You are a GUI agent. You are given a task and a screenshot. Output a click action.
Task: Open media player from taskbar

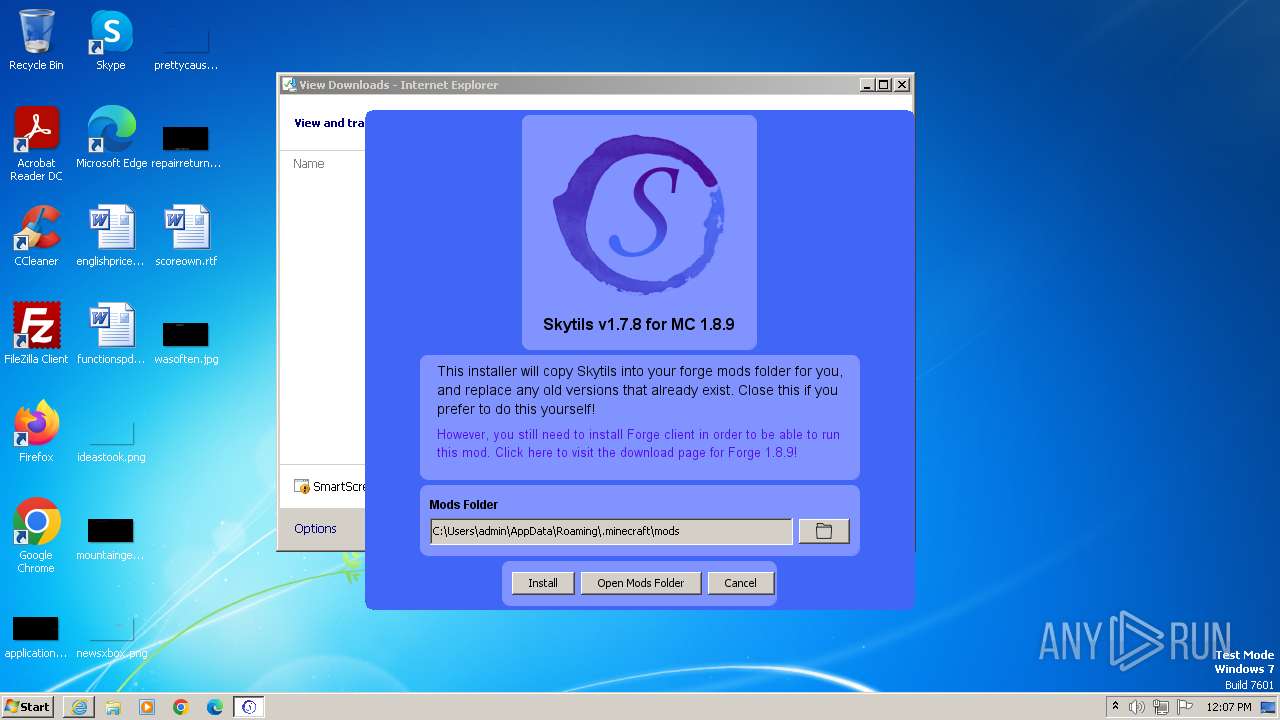(x=147, y=707)
